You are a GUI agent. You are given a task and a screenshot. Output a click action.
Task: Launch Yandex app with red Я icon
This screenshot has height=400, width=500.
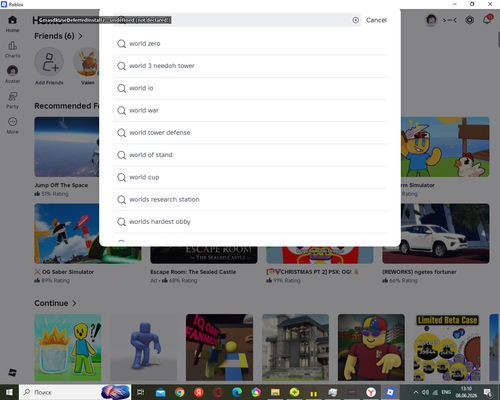tap(199, 392)
